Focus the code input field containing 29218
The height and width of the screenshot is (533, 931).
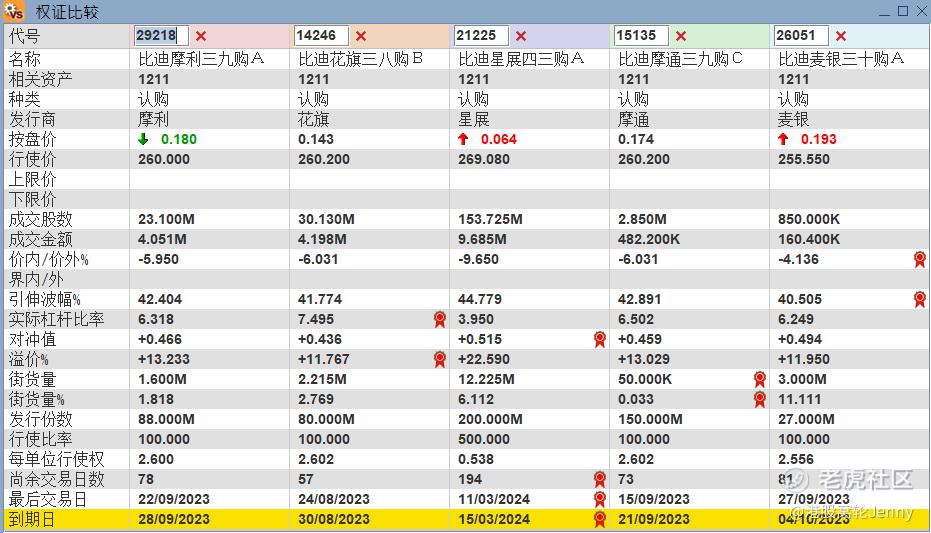click(162, 36)
